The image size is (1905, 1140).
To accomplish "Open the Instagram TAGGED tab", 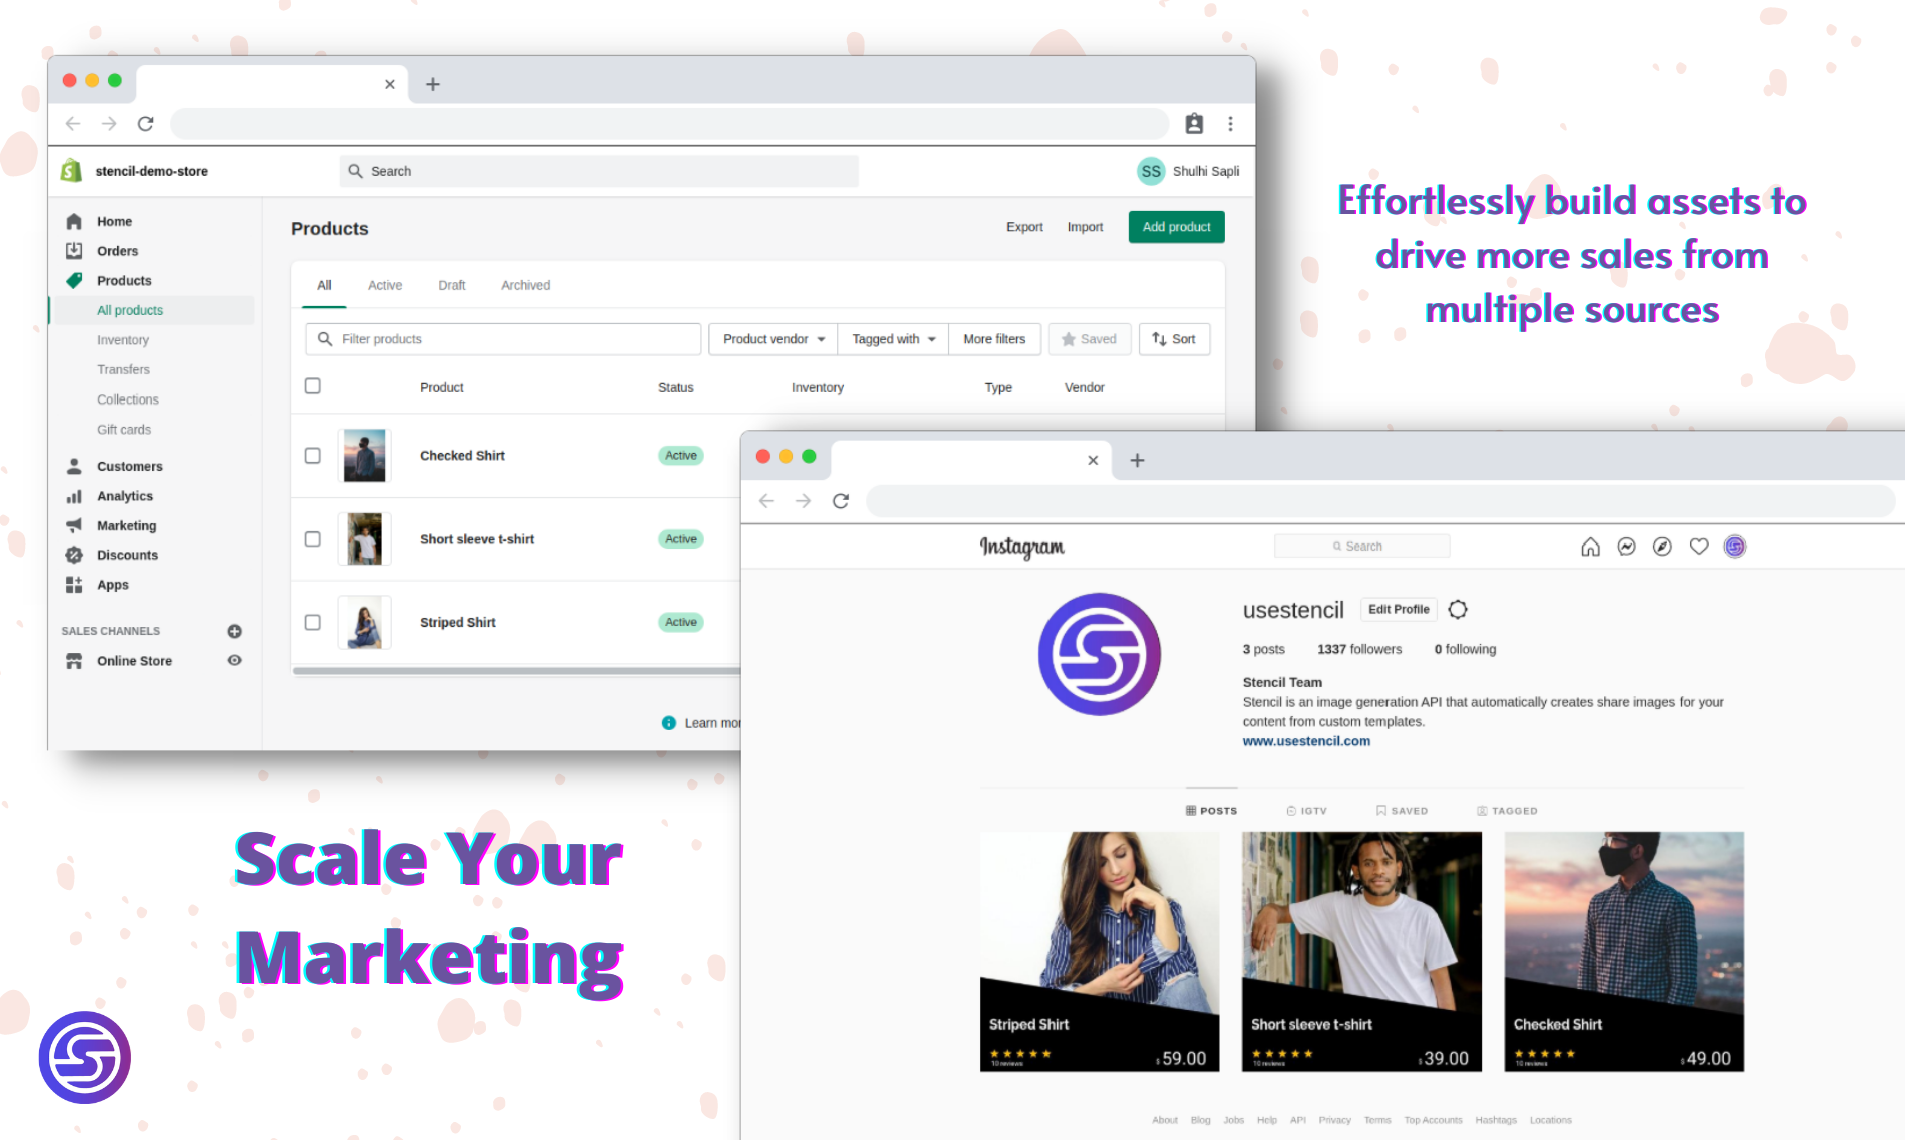I will click(1507, 811).
